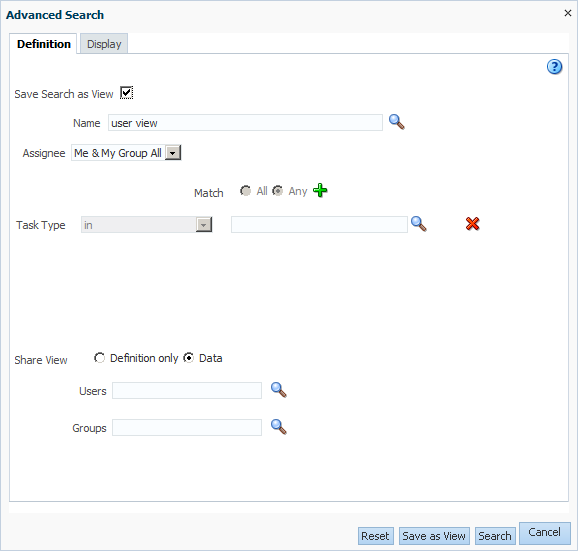Focus the Users input field
Screen dimensions: 578x551
coord(187,390)
